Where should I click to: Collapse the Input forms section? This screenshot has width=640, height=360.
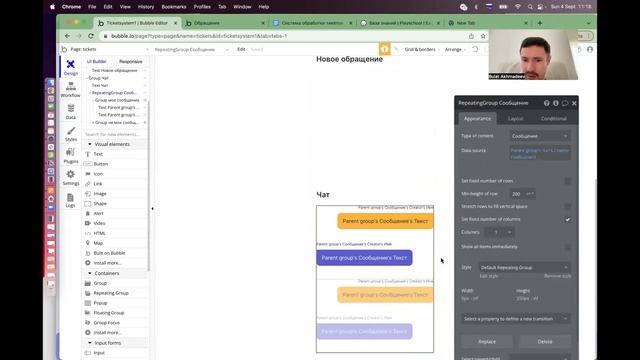click(x=90, y=343)
